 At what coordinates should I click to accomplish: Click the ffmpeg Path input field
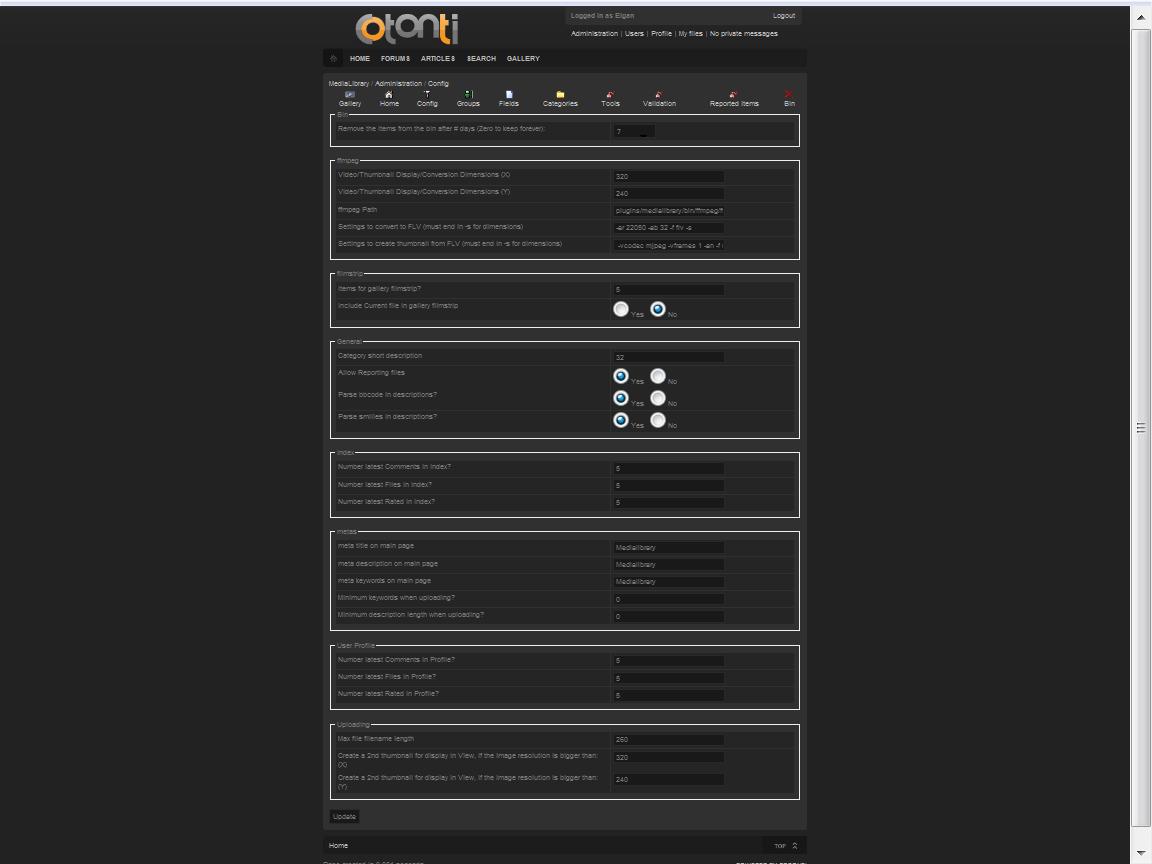pos(668,211)
